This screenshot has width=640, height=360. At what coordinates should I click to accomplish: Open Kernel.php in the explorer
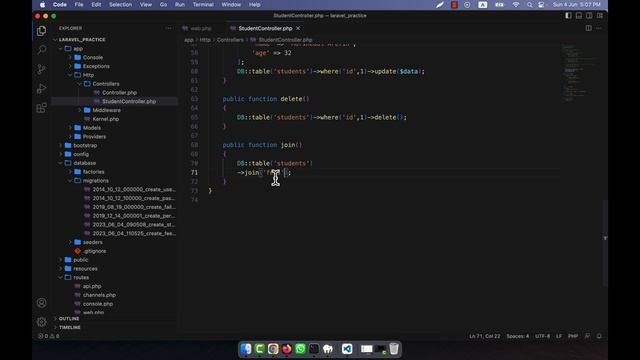[106, 119]
